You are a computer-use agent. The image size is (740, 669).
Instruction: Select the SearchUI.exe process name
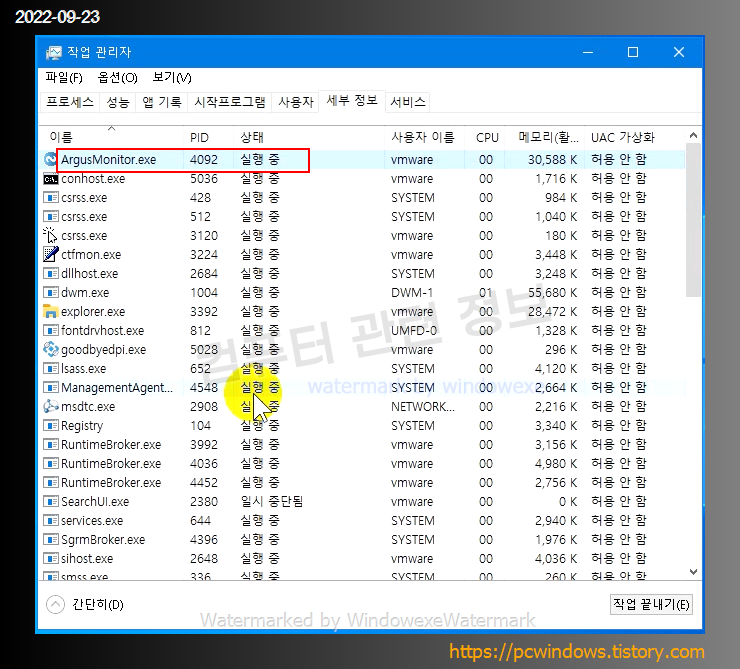(95, 502)
